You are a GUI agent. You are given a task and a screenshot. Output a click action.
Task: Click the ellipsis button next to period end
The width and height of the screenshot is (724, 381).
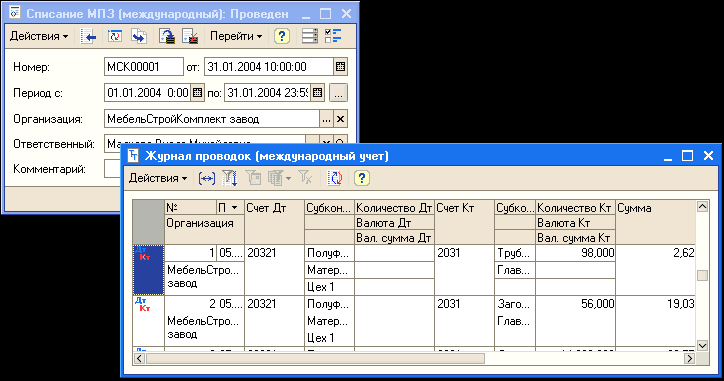click(338, 92)
